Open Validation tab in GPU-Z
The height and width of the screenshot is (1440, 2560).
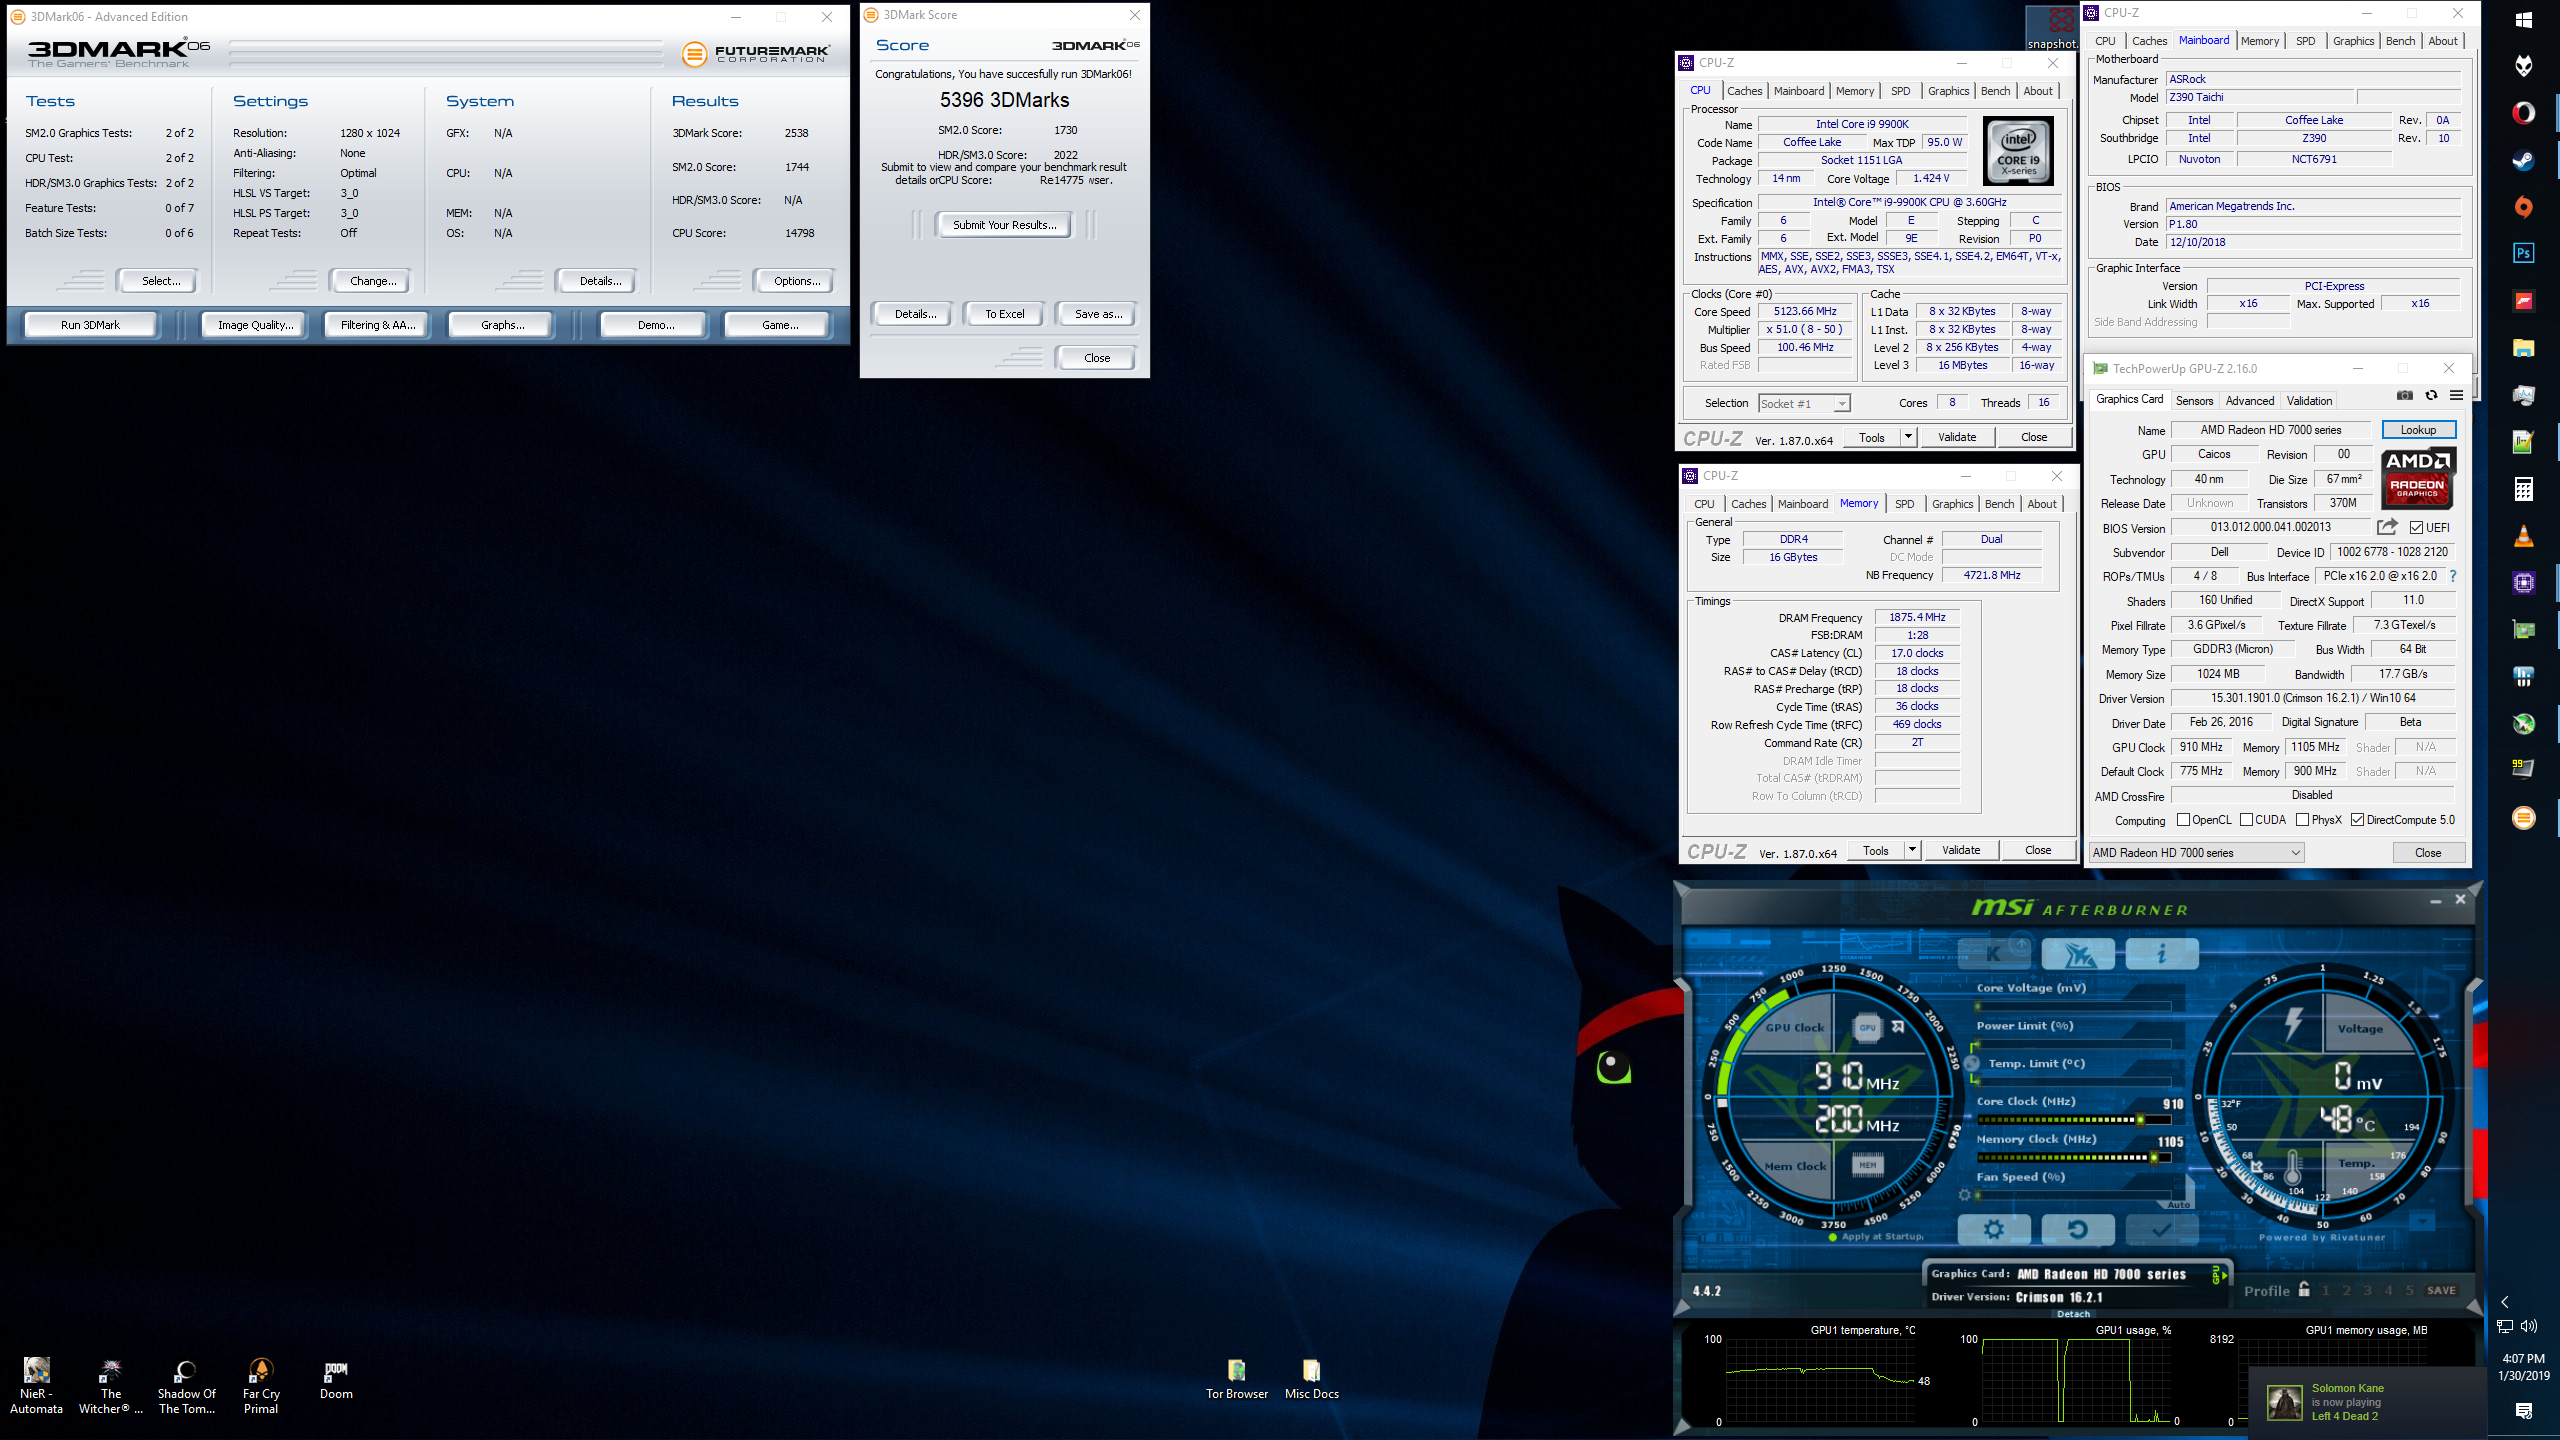pos(2309,401)
